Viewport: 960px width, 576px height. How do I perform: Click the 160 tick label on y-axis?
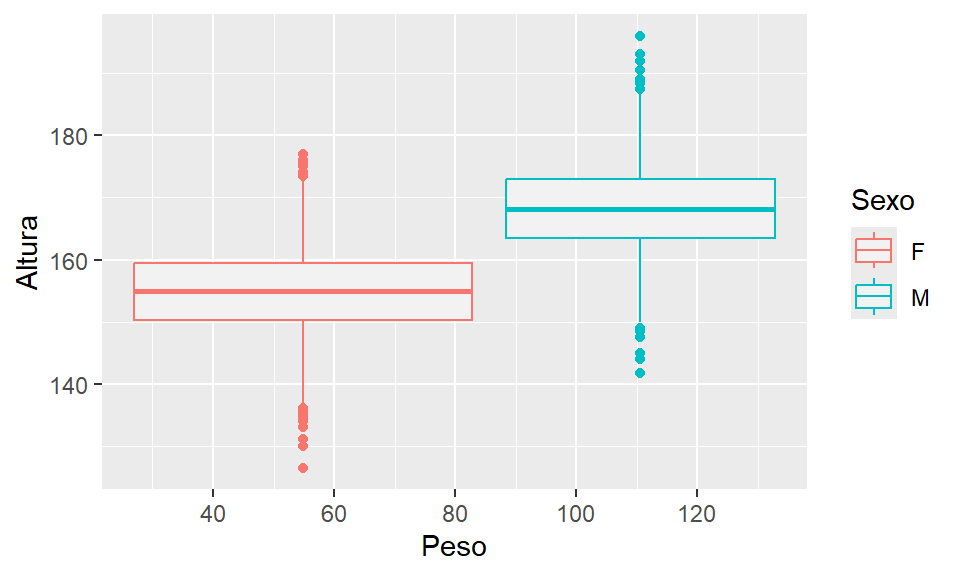click(x=69, y=261)
